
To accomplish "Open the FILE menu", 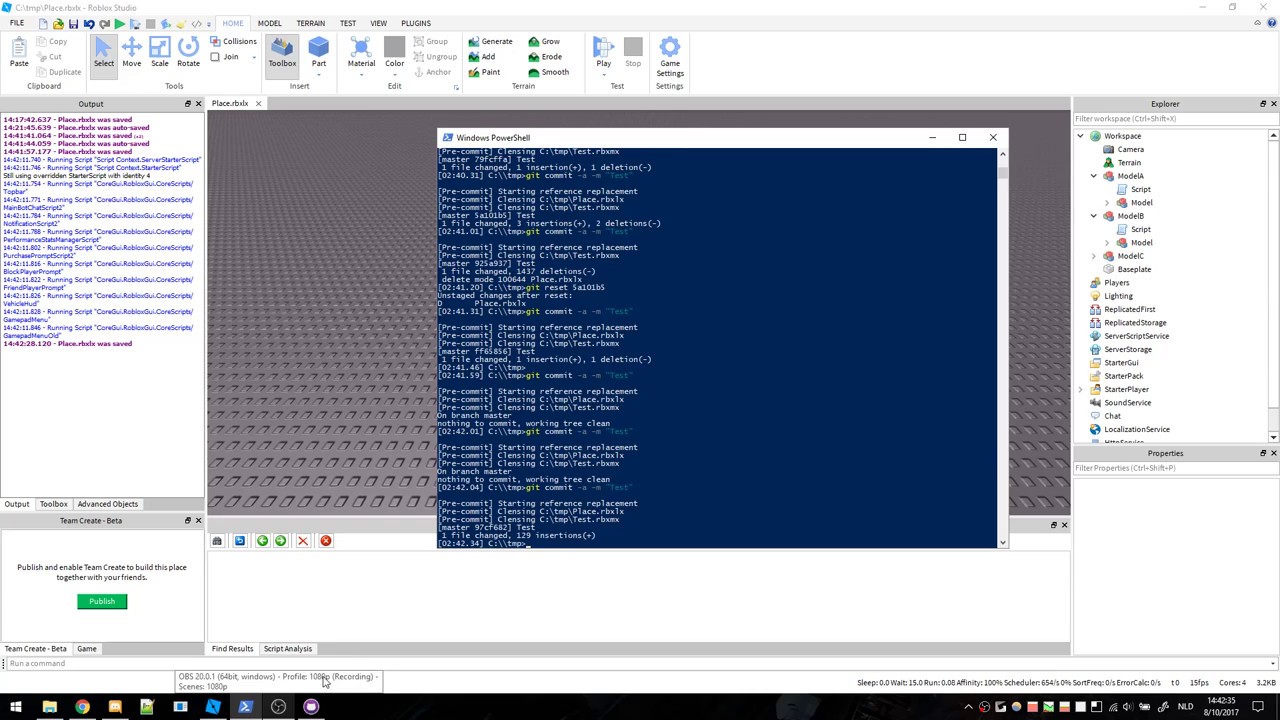I will pyautogui.click(x=17, y=23).
